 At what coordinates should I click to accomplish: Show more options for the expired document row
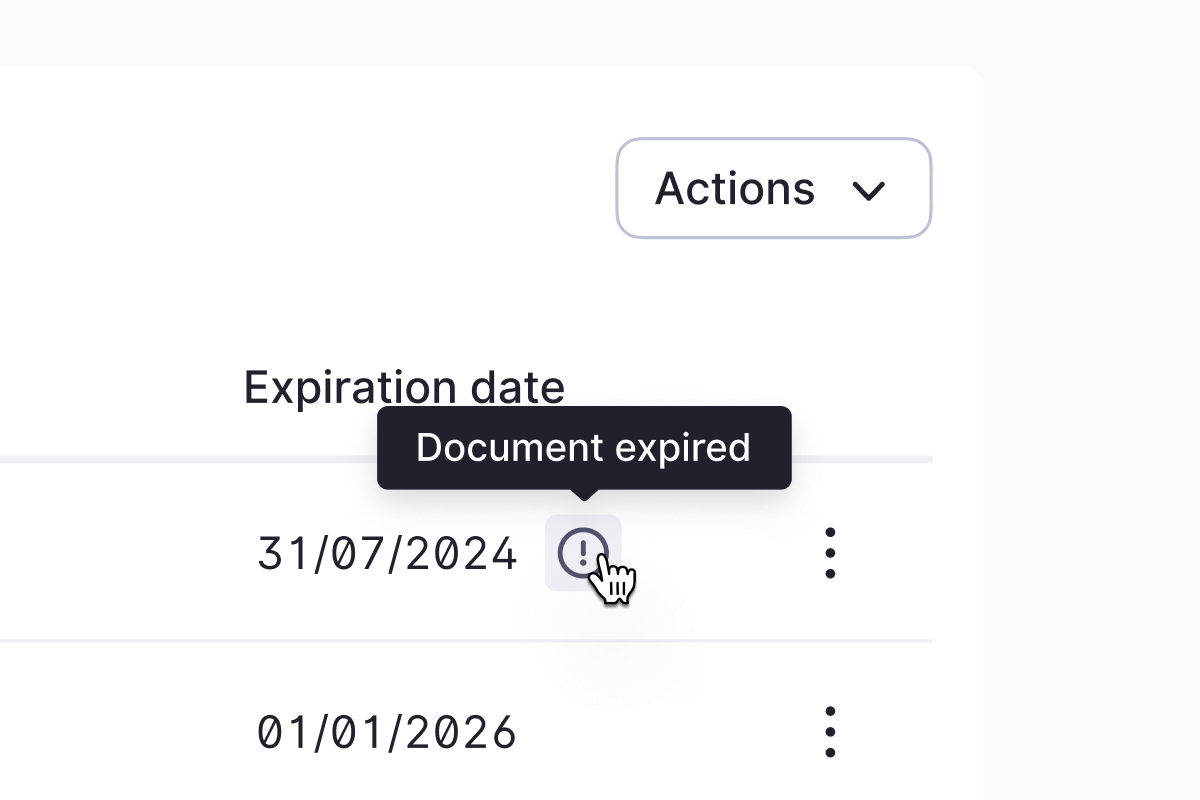tap(830, 553)
